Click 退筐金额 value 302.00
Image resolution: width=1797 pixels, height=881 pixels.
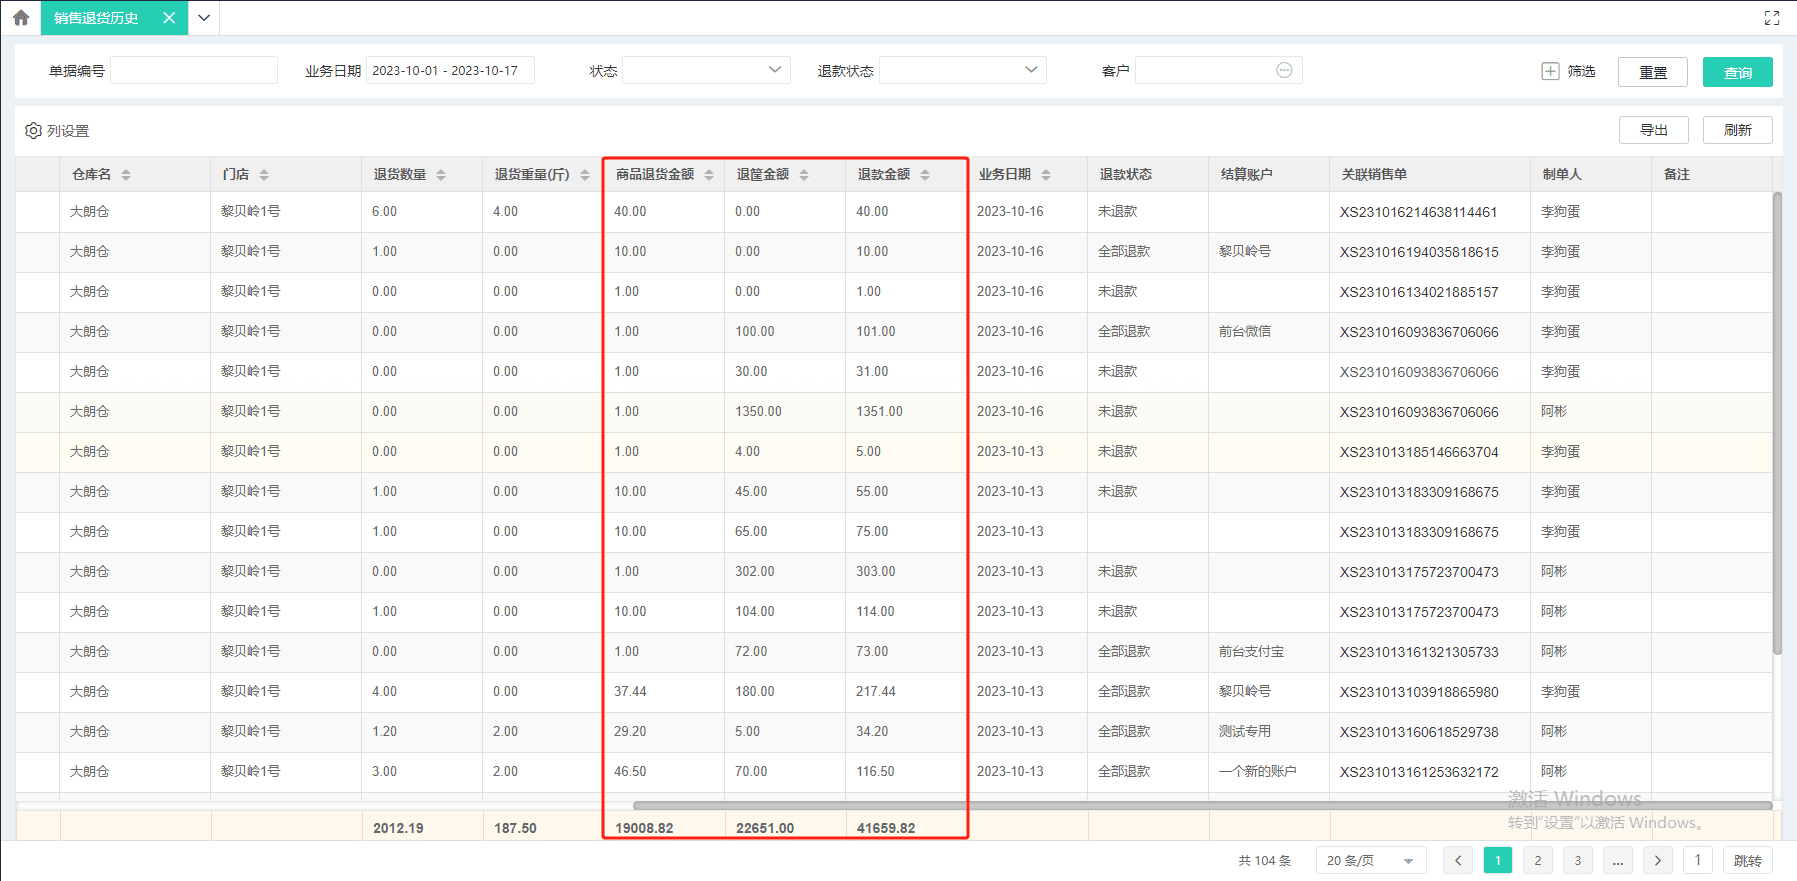(755, 572)
